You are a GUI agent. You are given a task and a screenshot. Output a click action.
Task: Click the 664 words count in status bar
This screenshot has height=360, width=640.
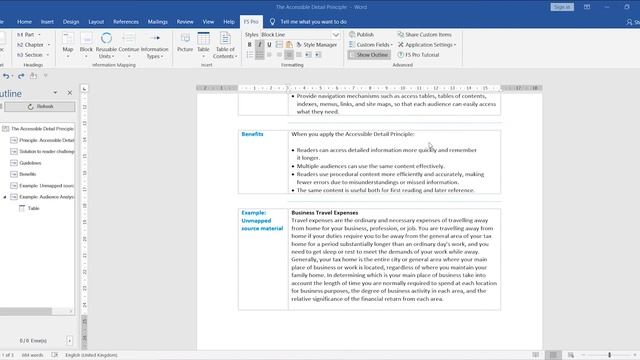click(32, 355)
